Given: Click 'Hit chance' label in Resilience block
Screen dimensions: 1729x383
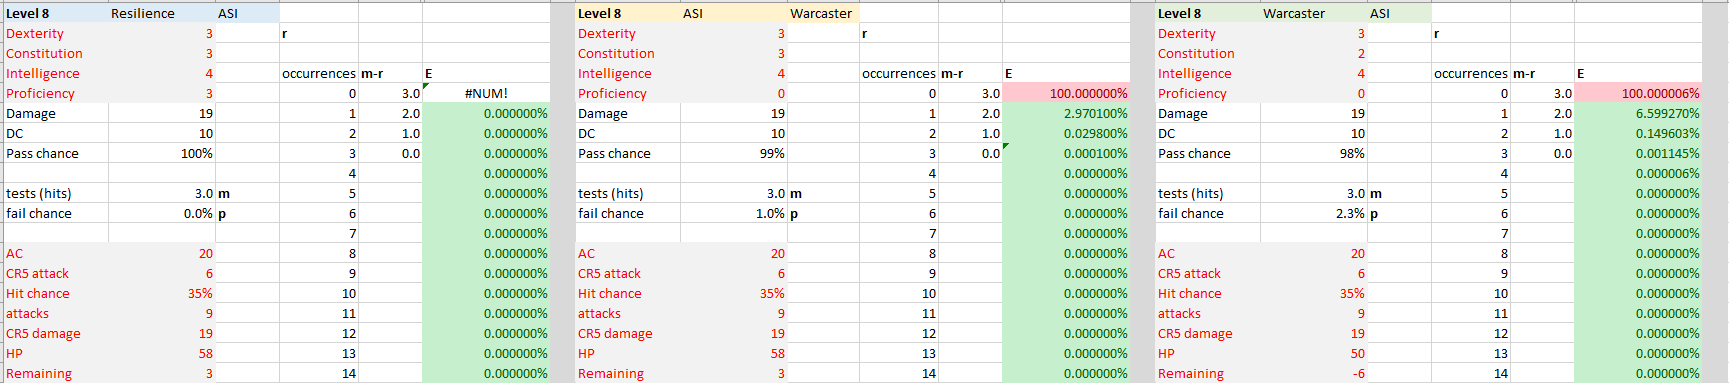Looking at the screenshot, I should tap(38, 293).
